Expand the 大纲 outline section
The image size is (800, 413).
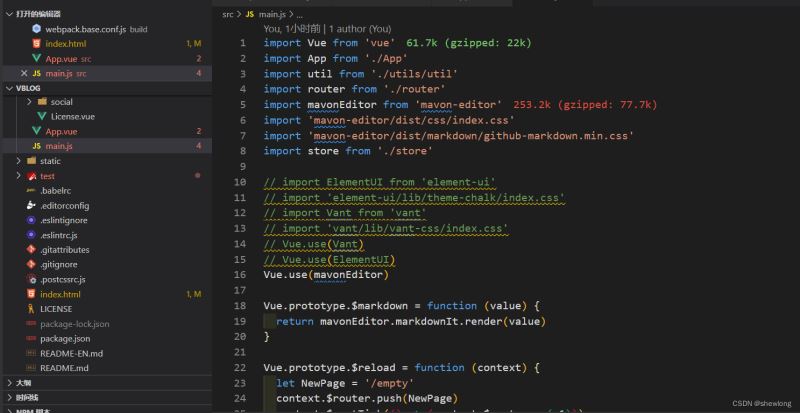coord(9,383)
